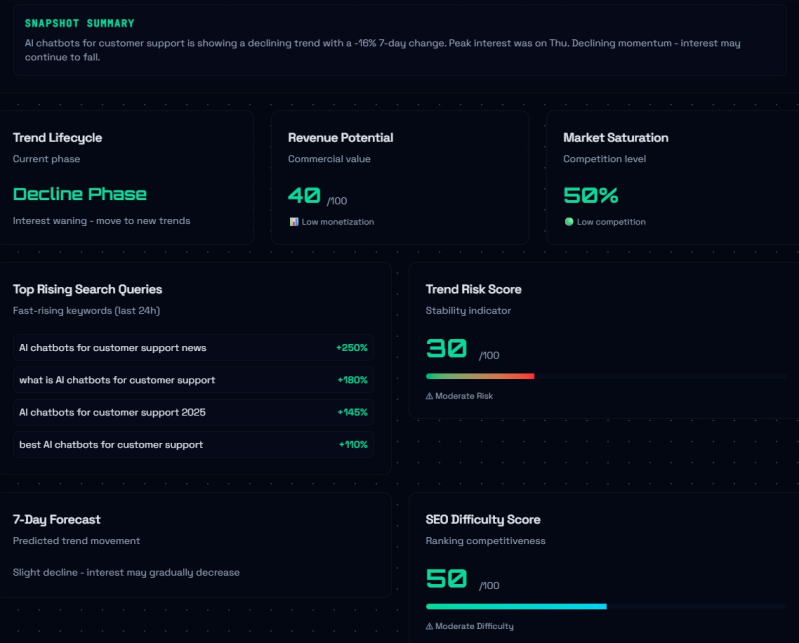The image size is (799, 643).
Task: Click the bar chart icon beside Low monetization
Action: tap(294, 222)
